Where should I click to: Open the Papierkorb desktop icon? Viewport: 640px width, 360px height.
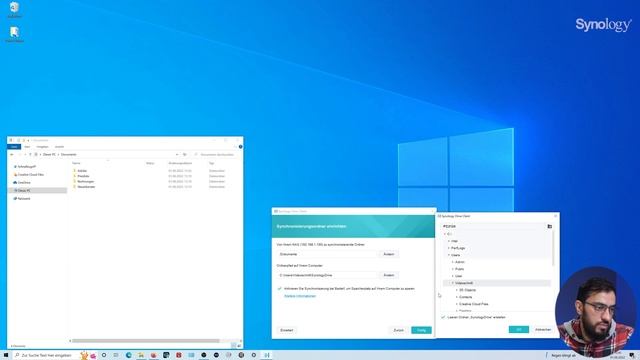[x=14, y=10]
